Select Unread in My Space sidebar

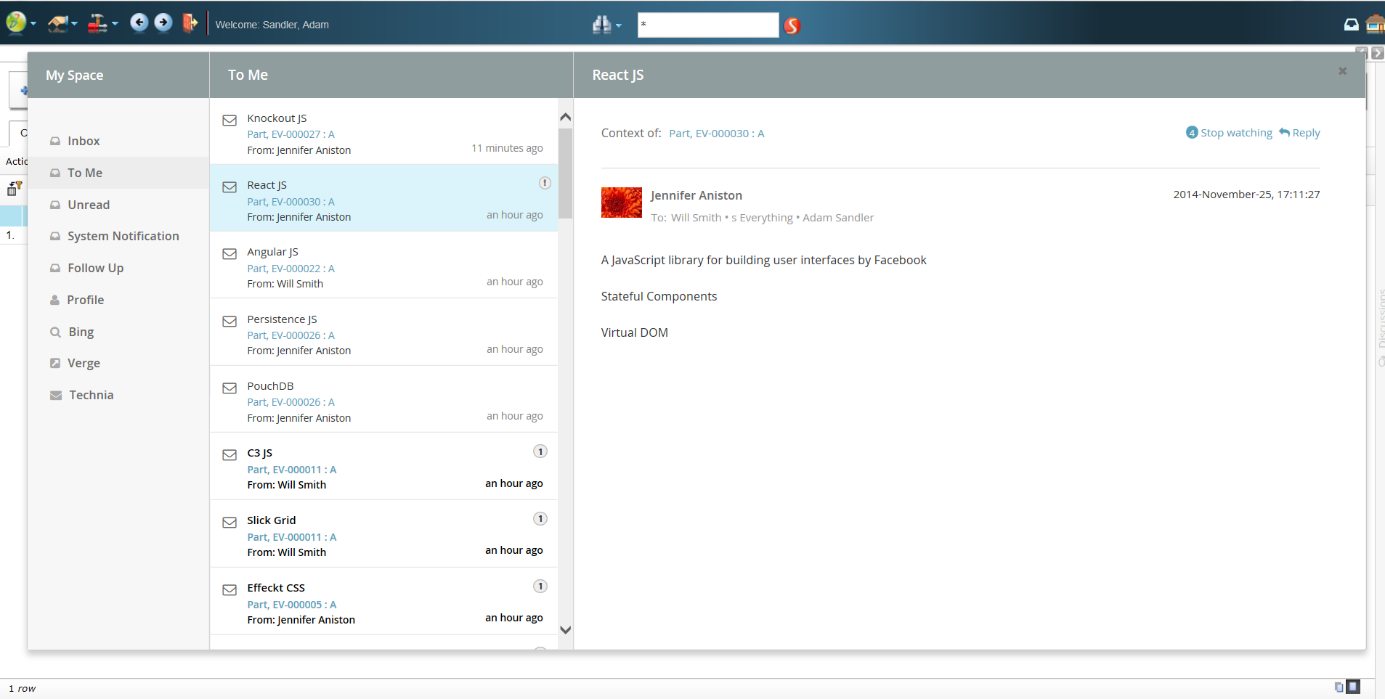pos(88,205)
